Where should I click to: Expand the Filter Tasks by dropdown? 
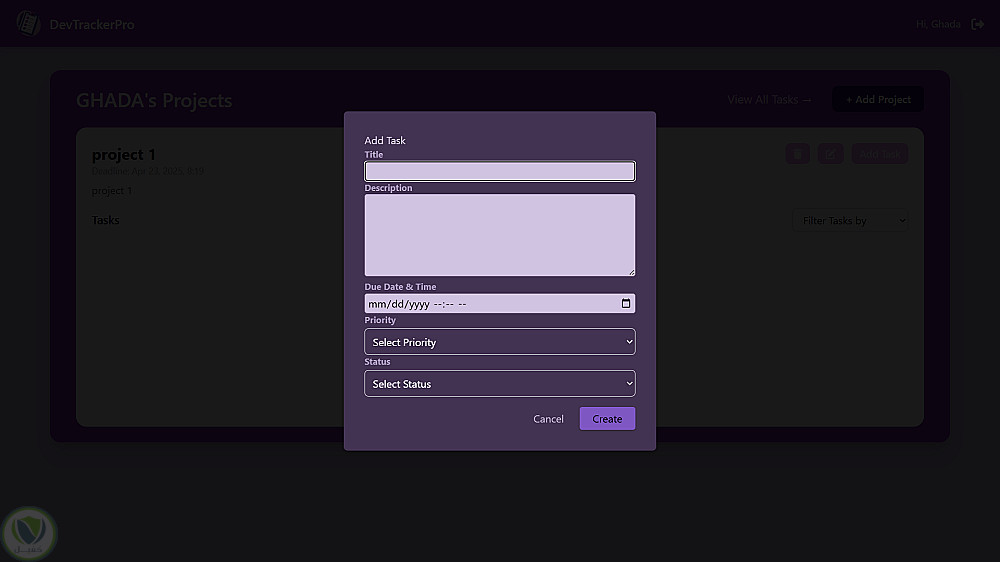(850, 221)
